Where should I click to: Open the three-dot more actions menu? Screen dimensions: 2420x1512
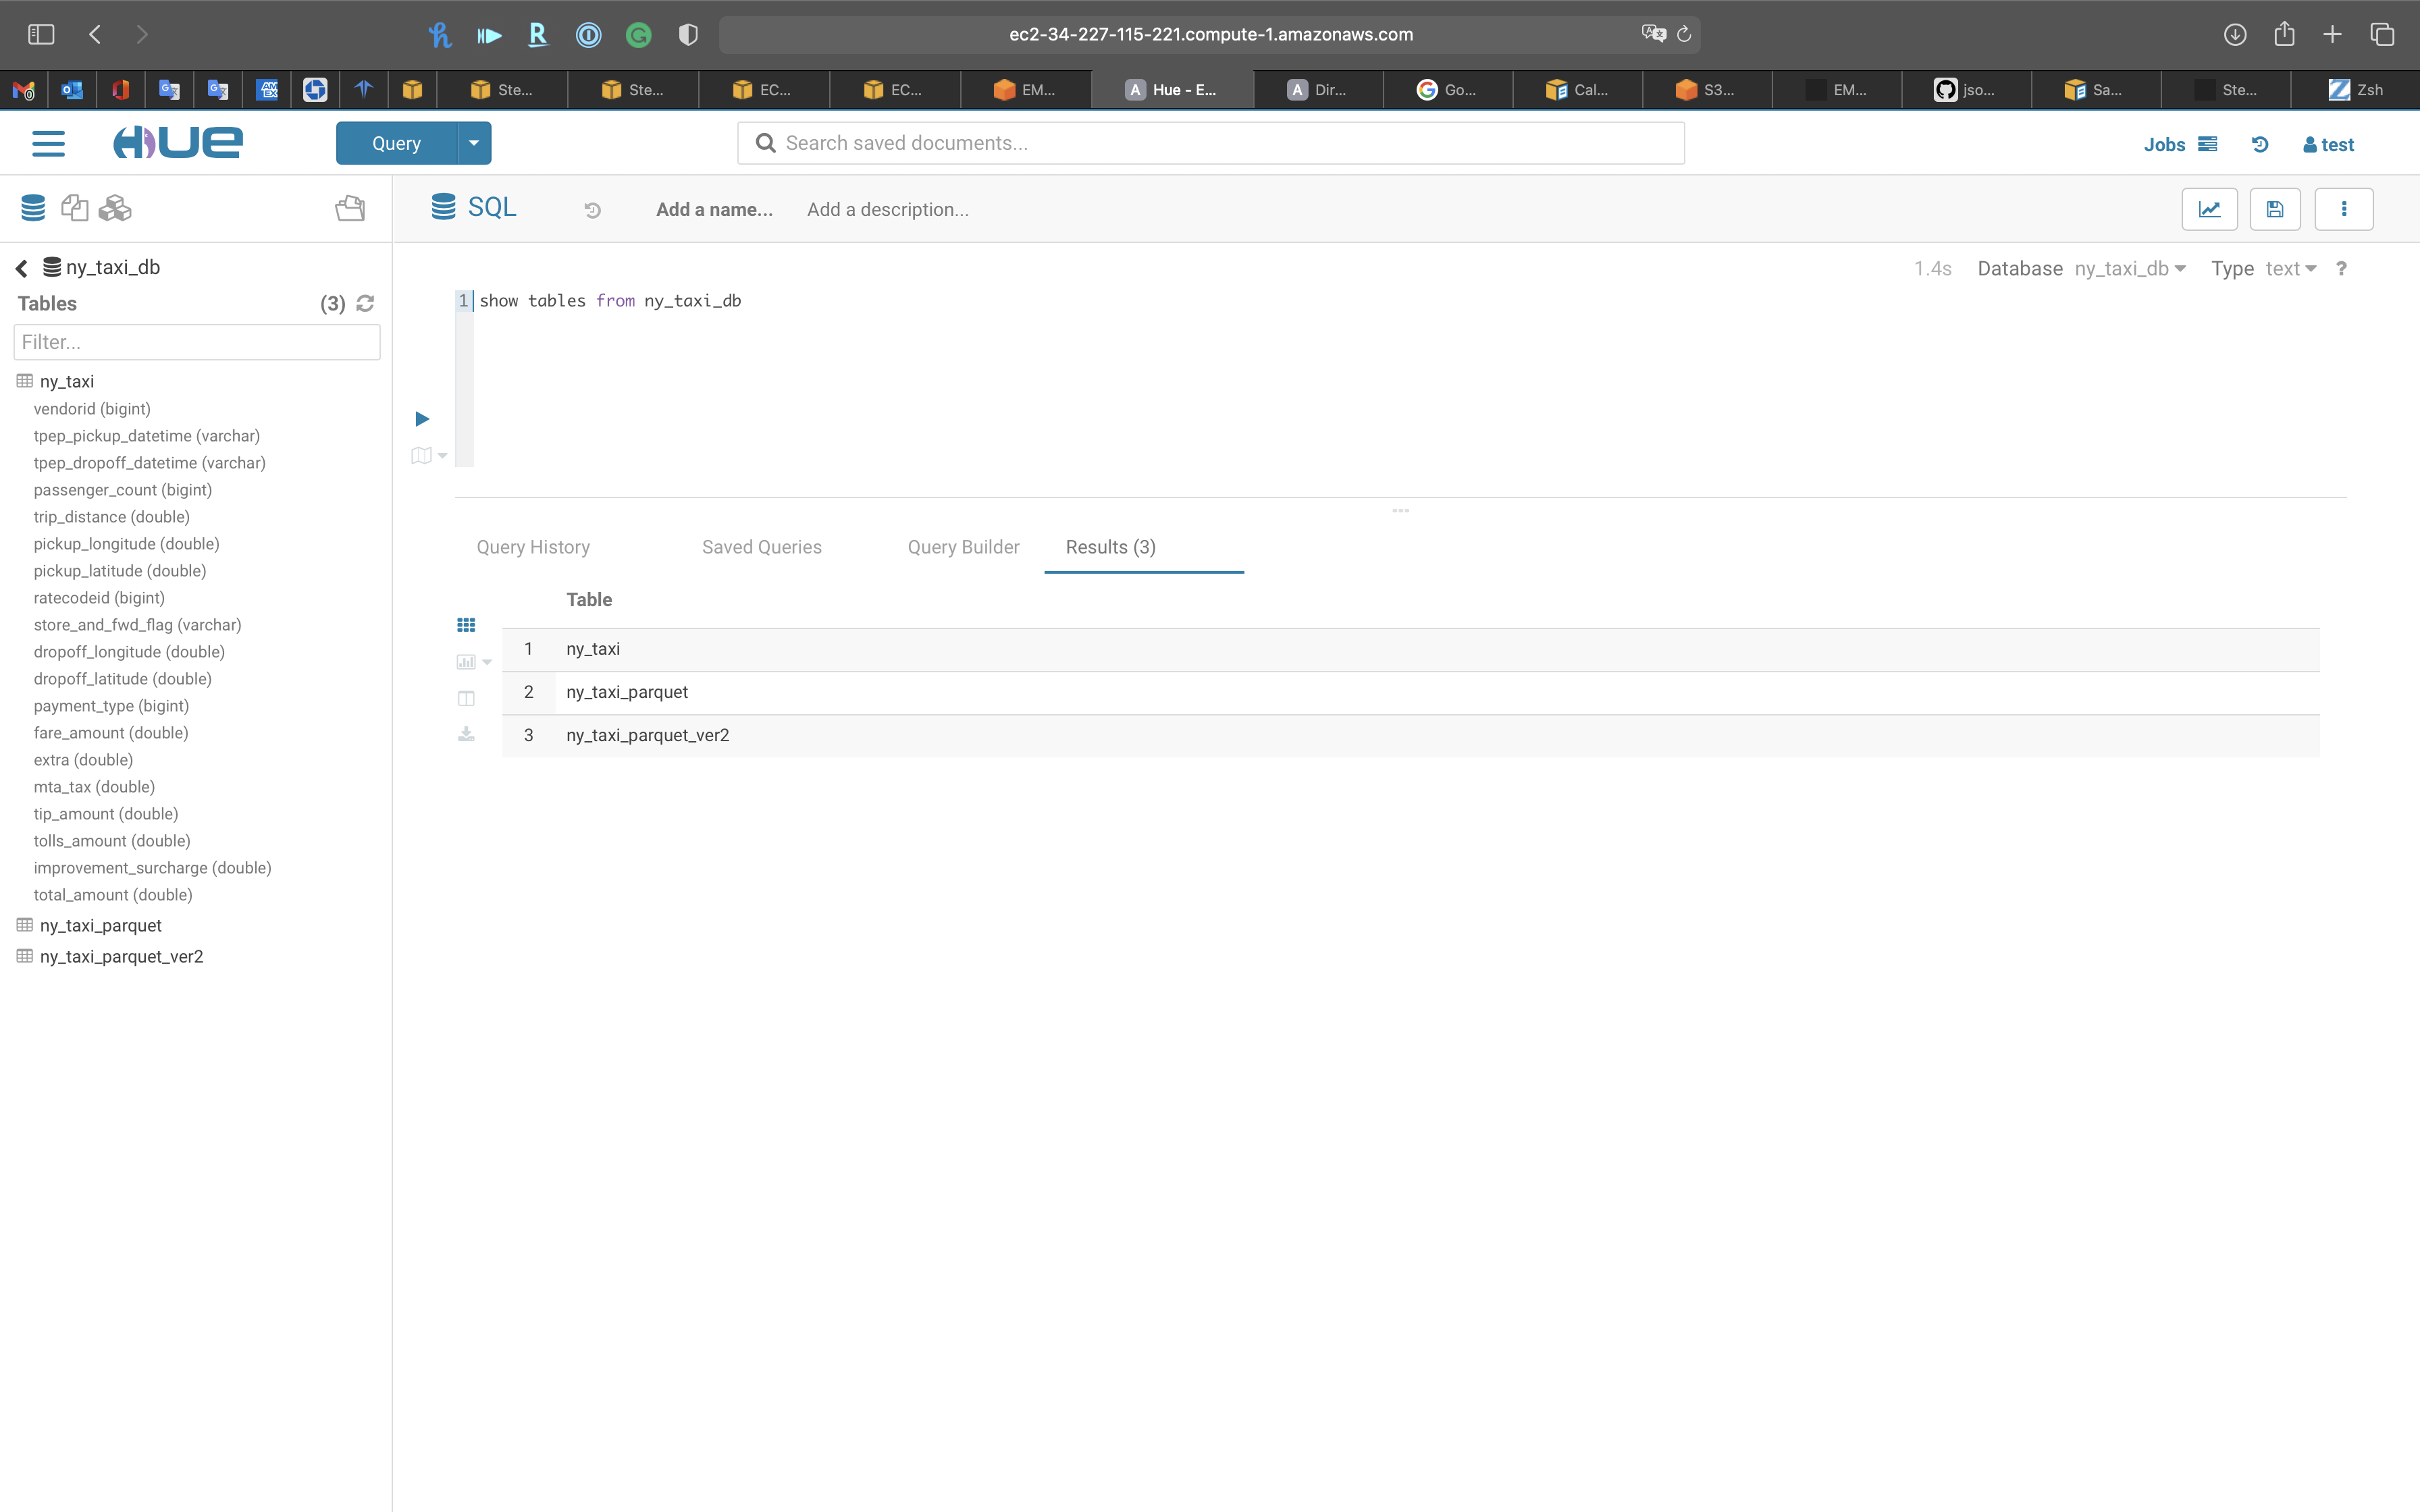(2343, 209)
